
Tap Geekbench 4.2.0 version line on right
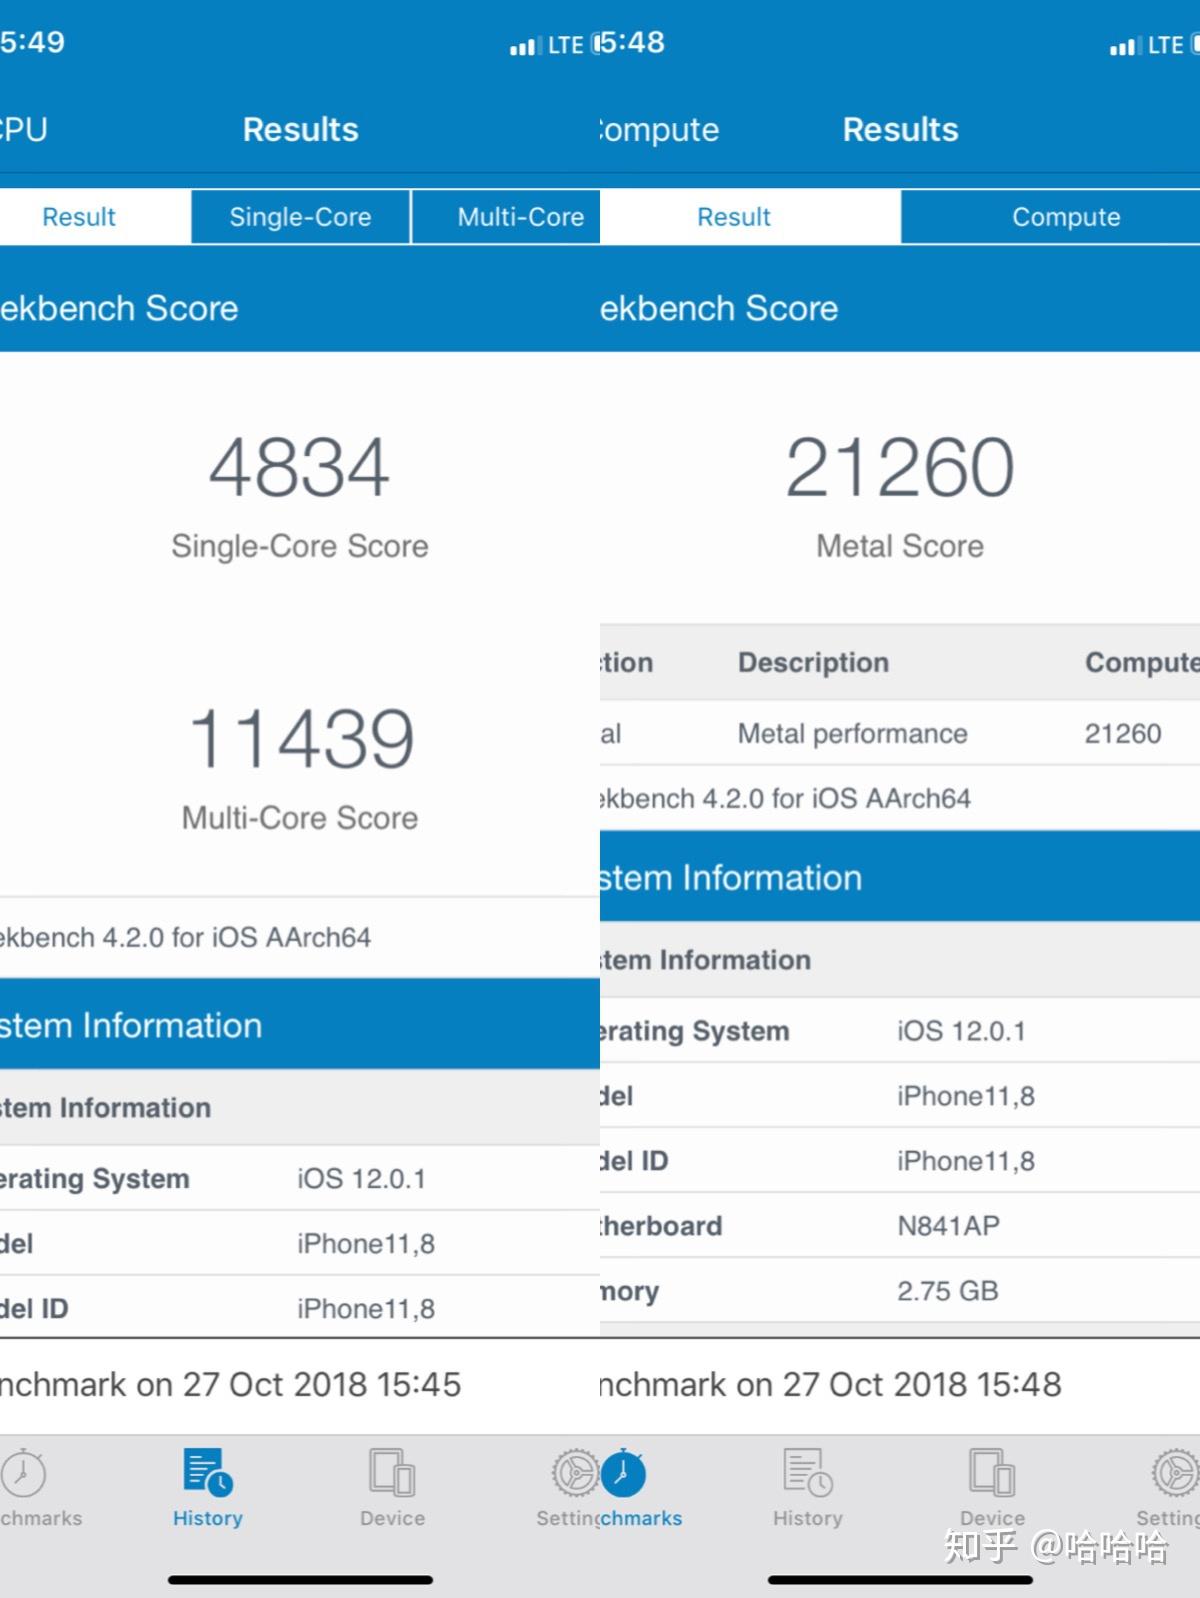[x=786, y=799]
